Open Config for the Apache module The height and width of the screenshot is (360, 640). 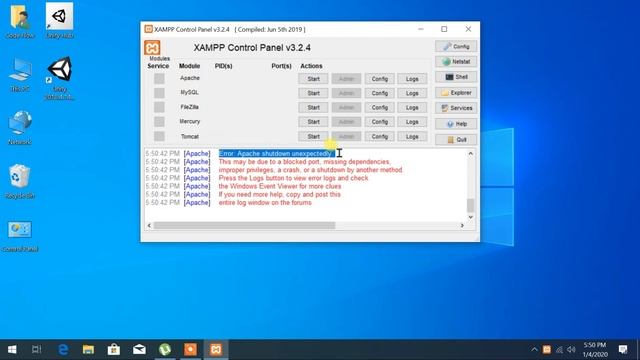(x=380, y=79)
